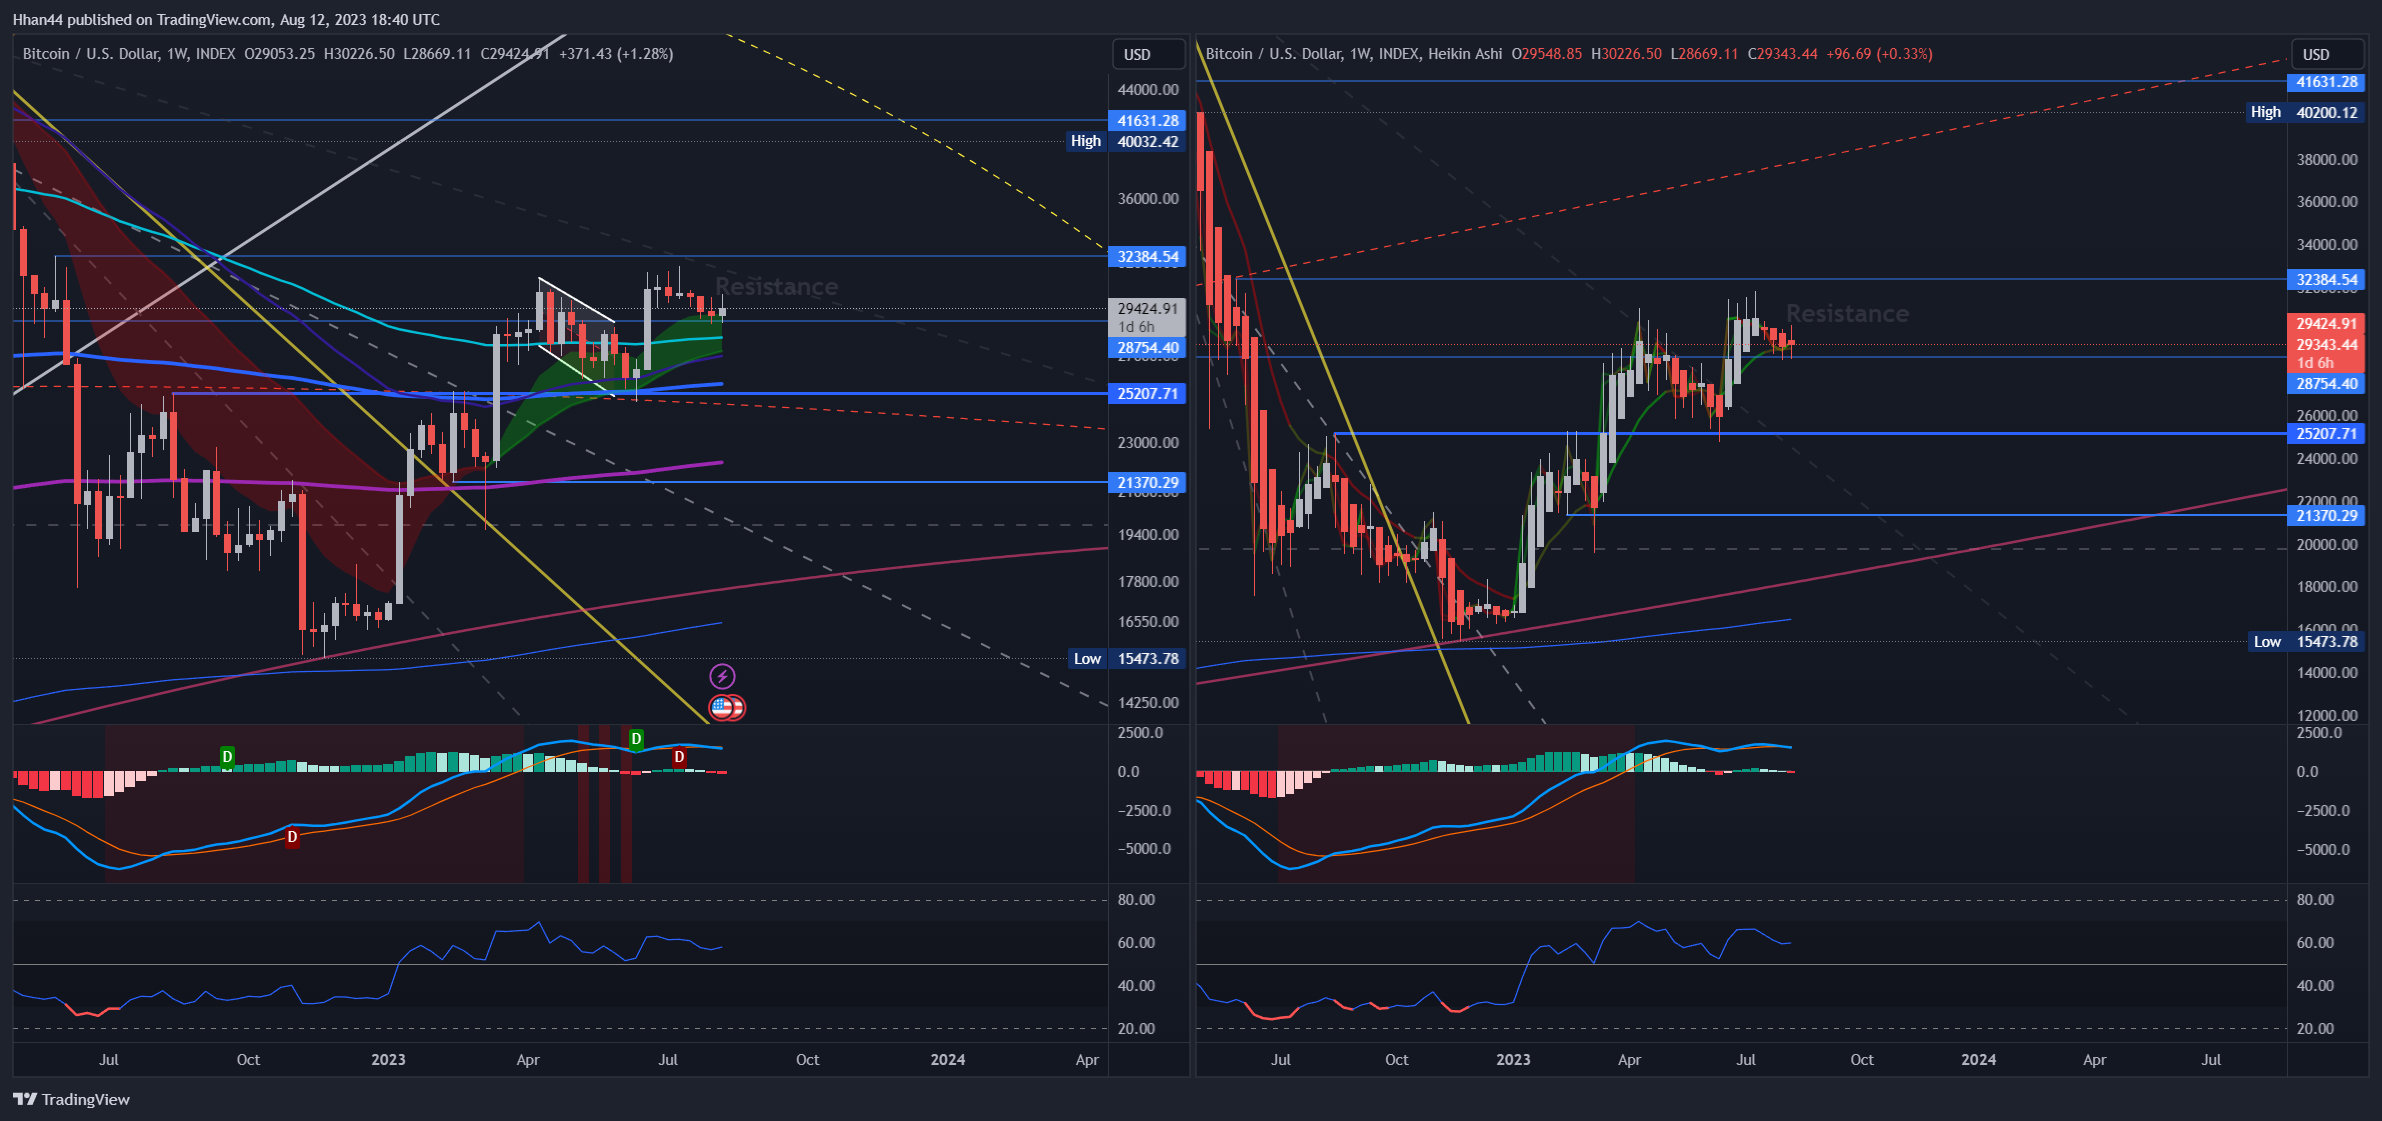Click the +371.43 (+1.28%) change value

point(616,54)
